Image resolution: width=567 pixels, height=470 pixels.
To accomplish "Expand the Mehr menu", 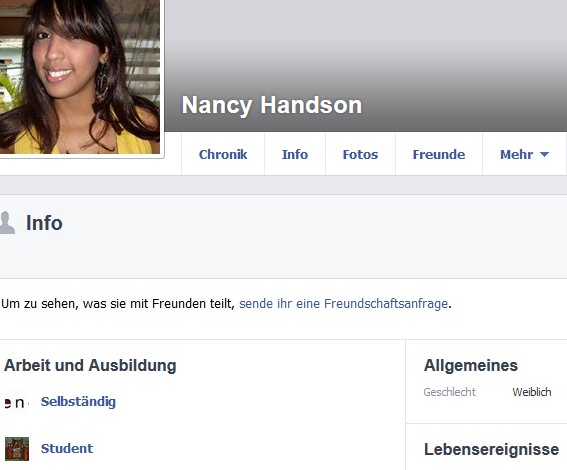I will pyautogui.click(x=524, y=154).
